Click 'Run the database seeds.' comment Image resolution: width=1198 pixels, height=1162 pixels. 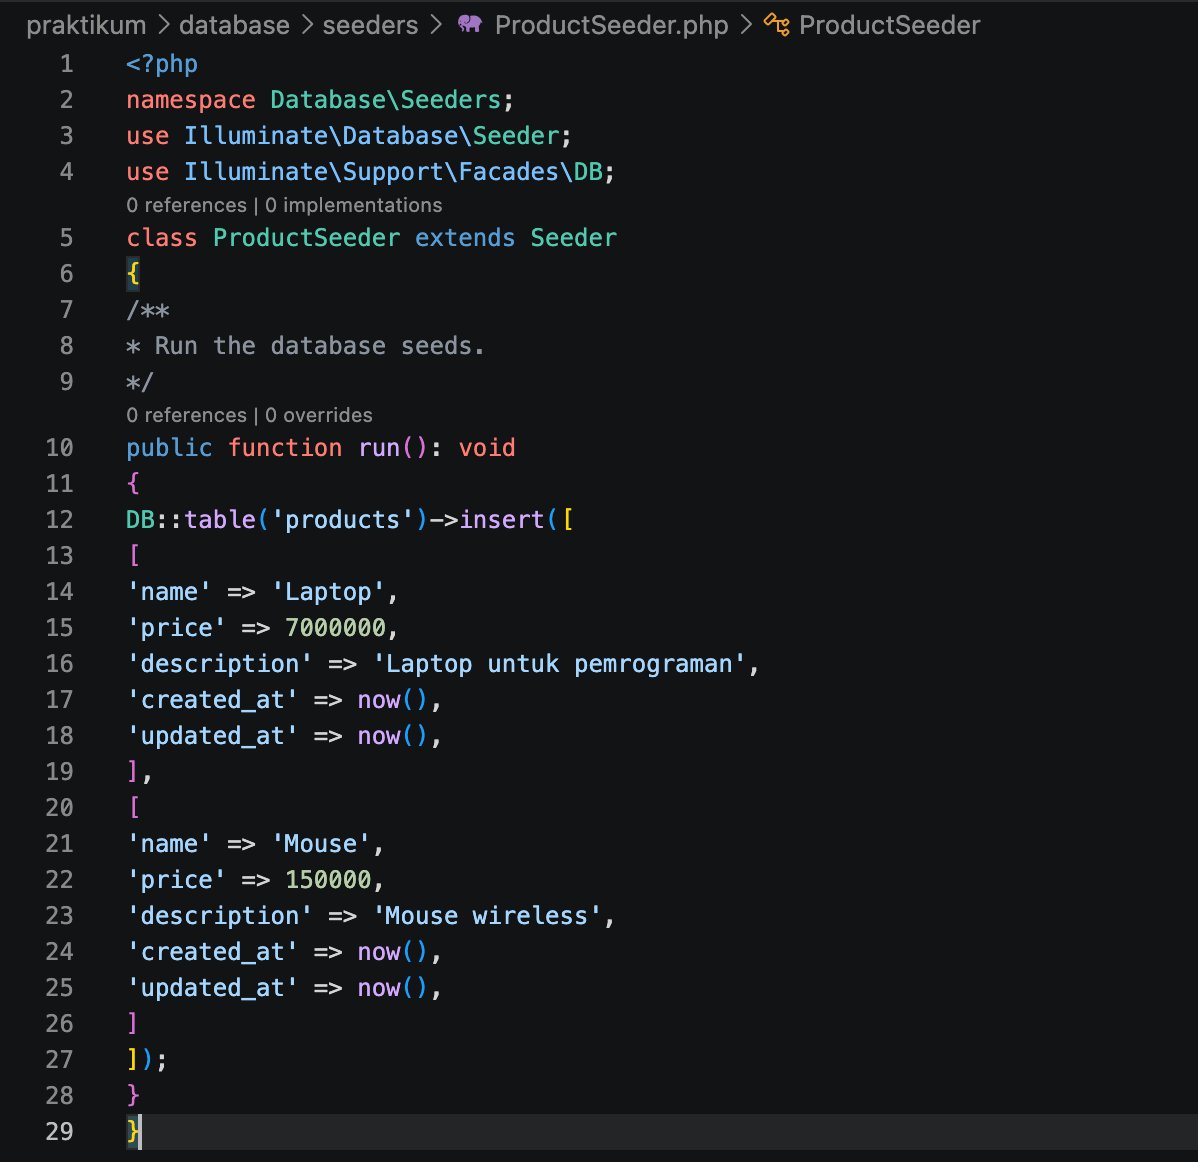coord(319,346)
